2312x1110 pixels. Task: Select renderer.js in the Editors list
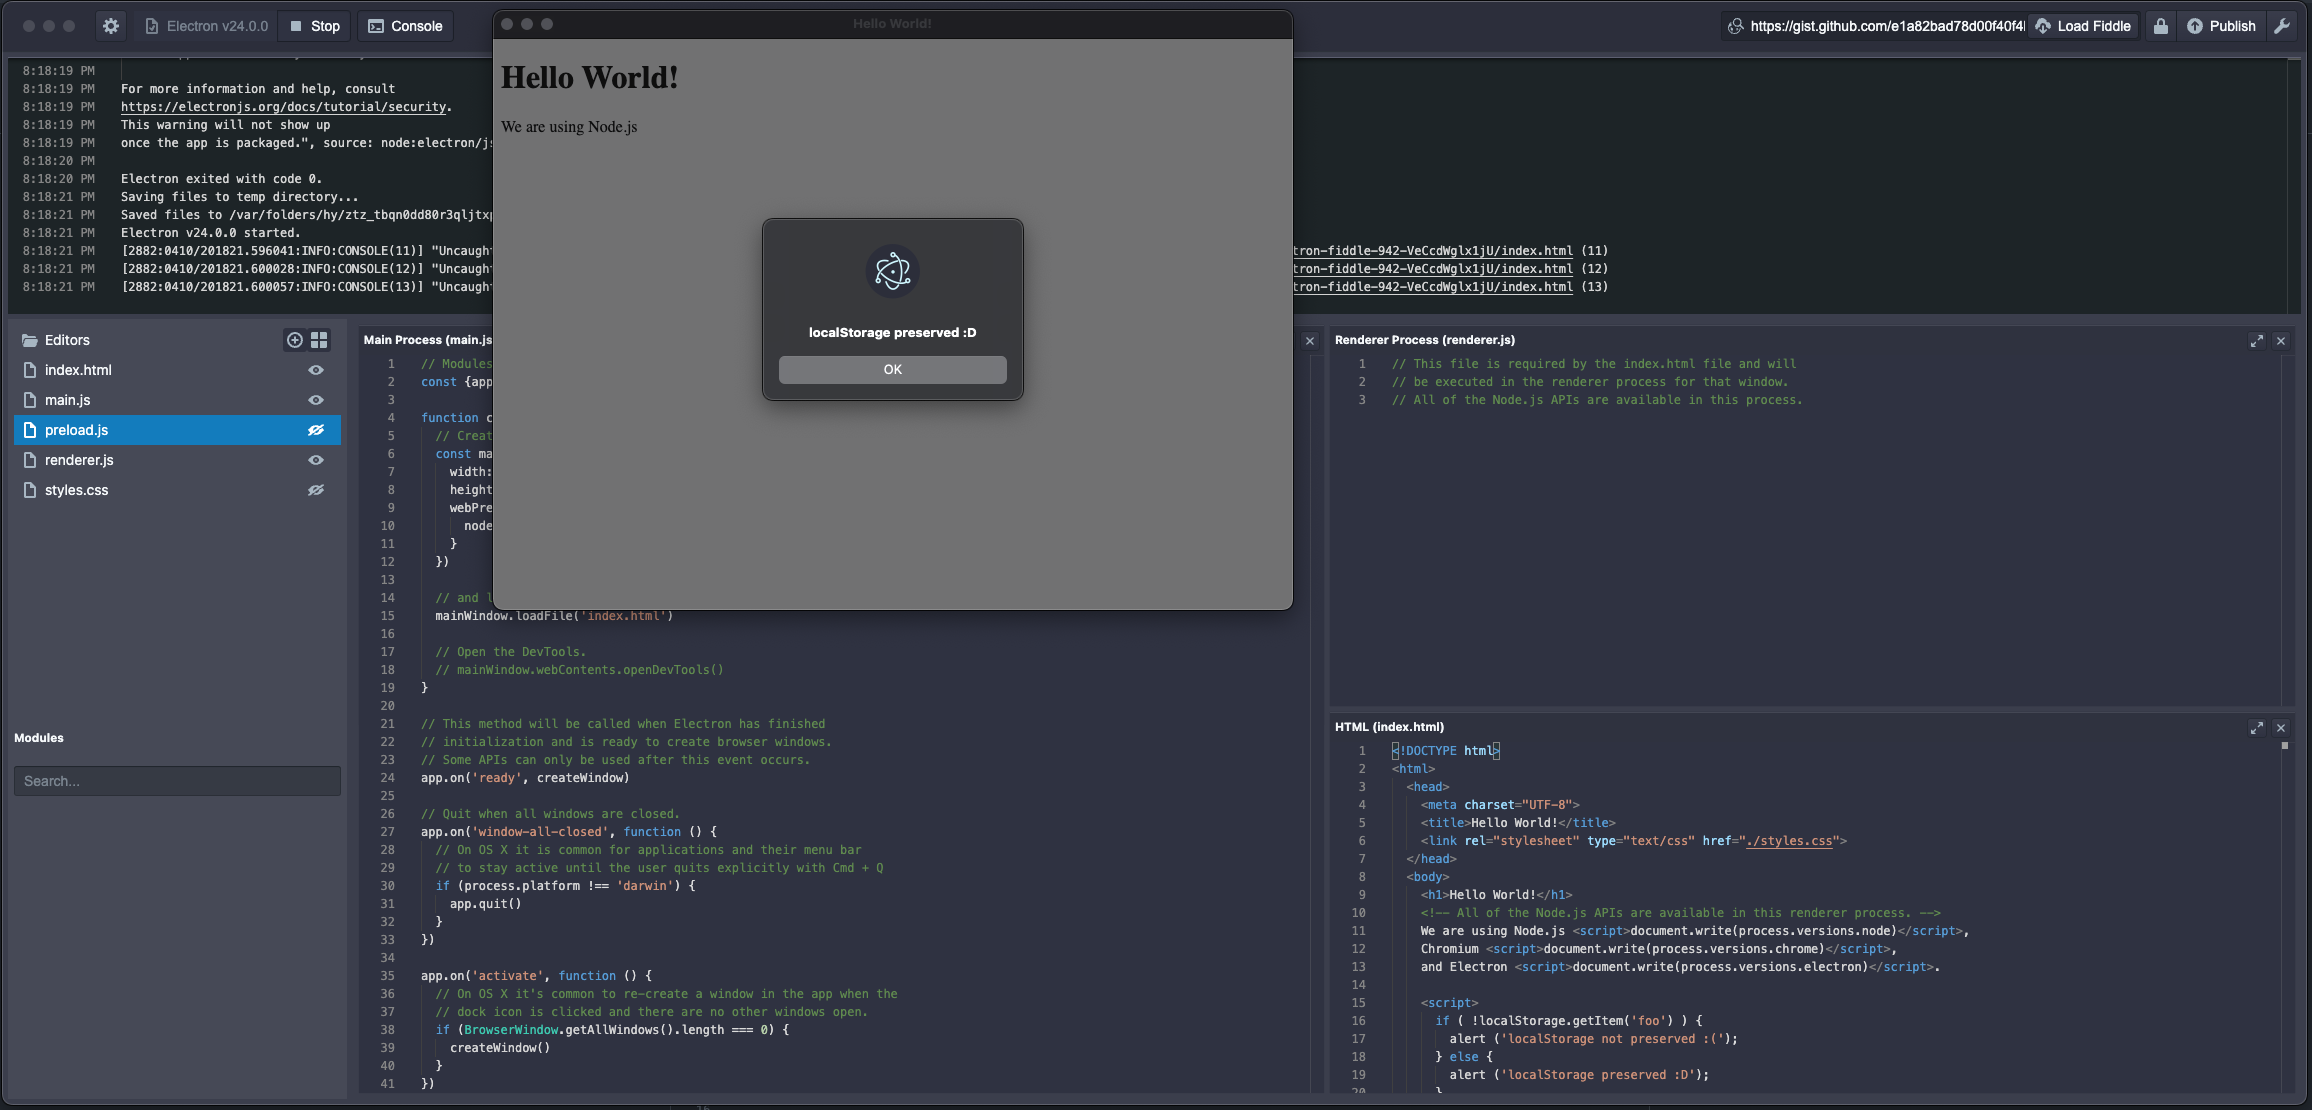click(x=78, y=460)
